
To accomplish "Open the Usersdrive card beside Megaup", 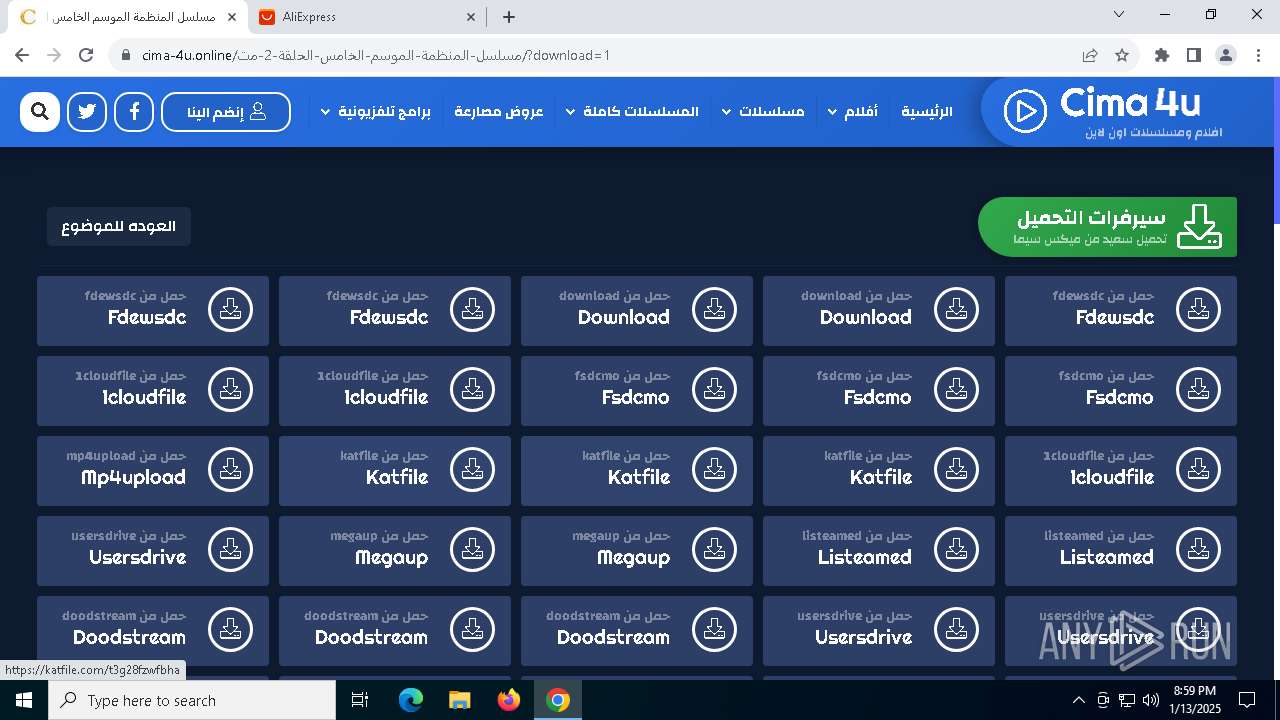I will (x=153, y=551).
